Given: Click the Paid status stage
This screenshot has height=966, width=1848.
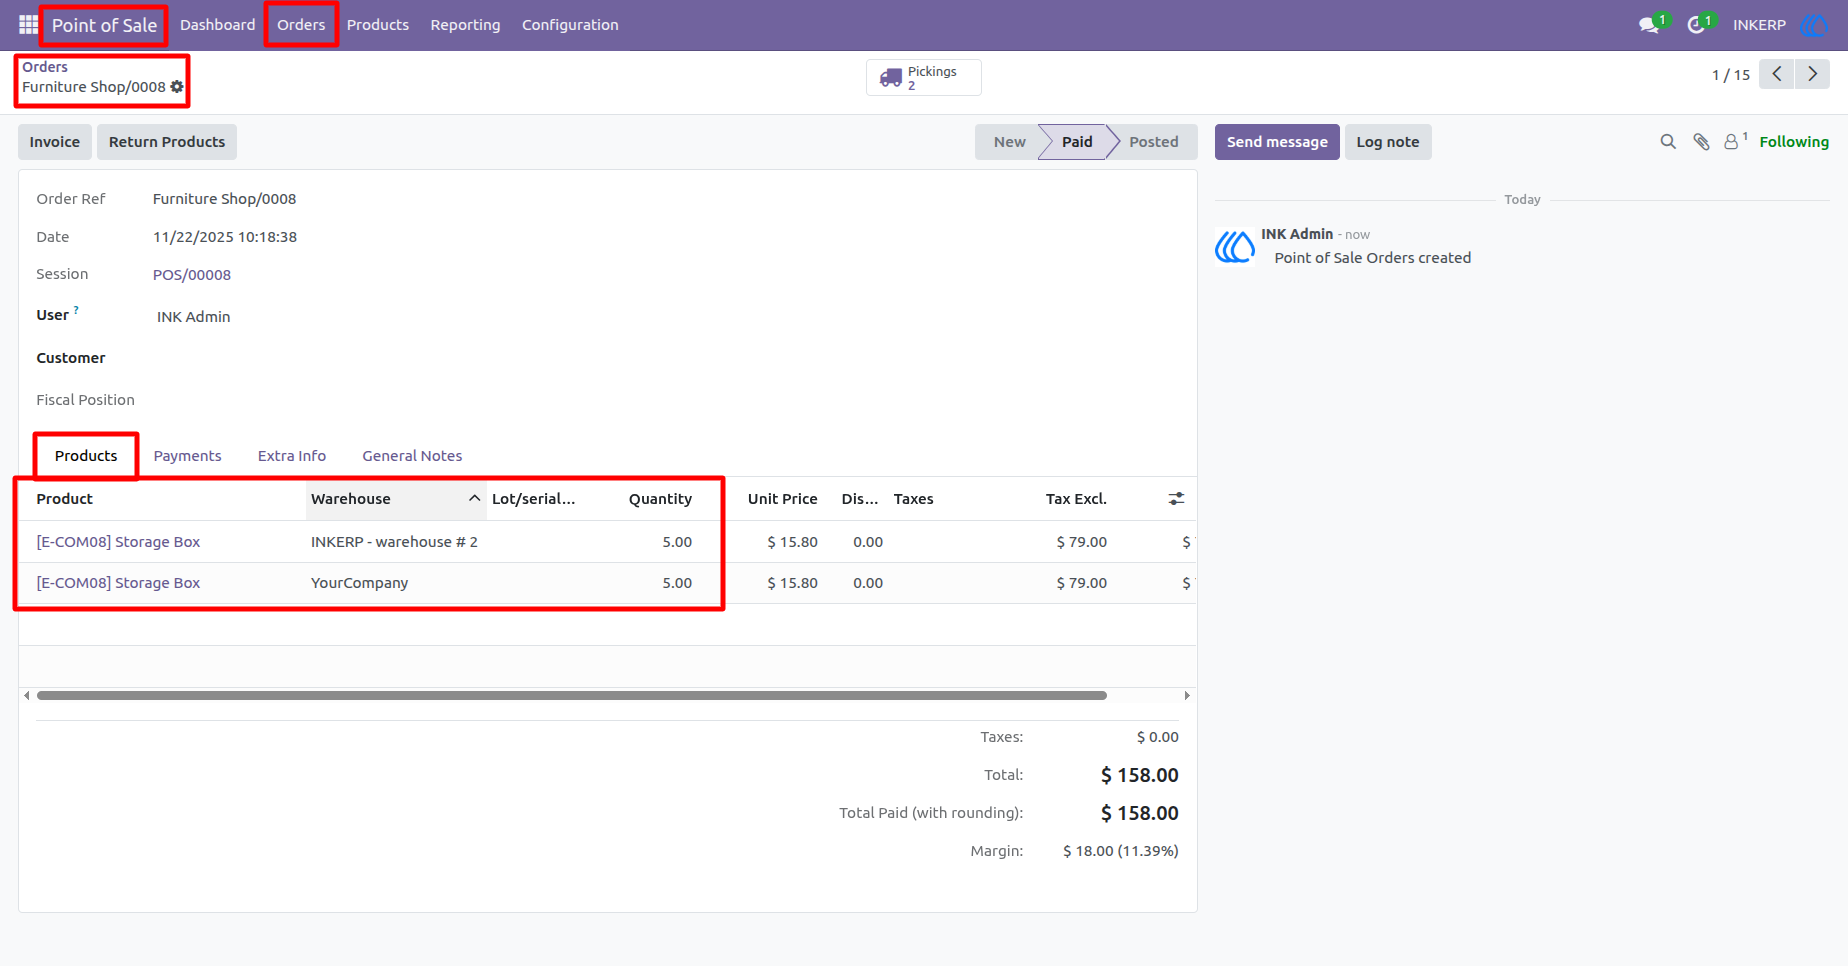Looking at the screenshot, I should 1077,142.
